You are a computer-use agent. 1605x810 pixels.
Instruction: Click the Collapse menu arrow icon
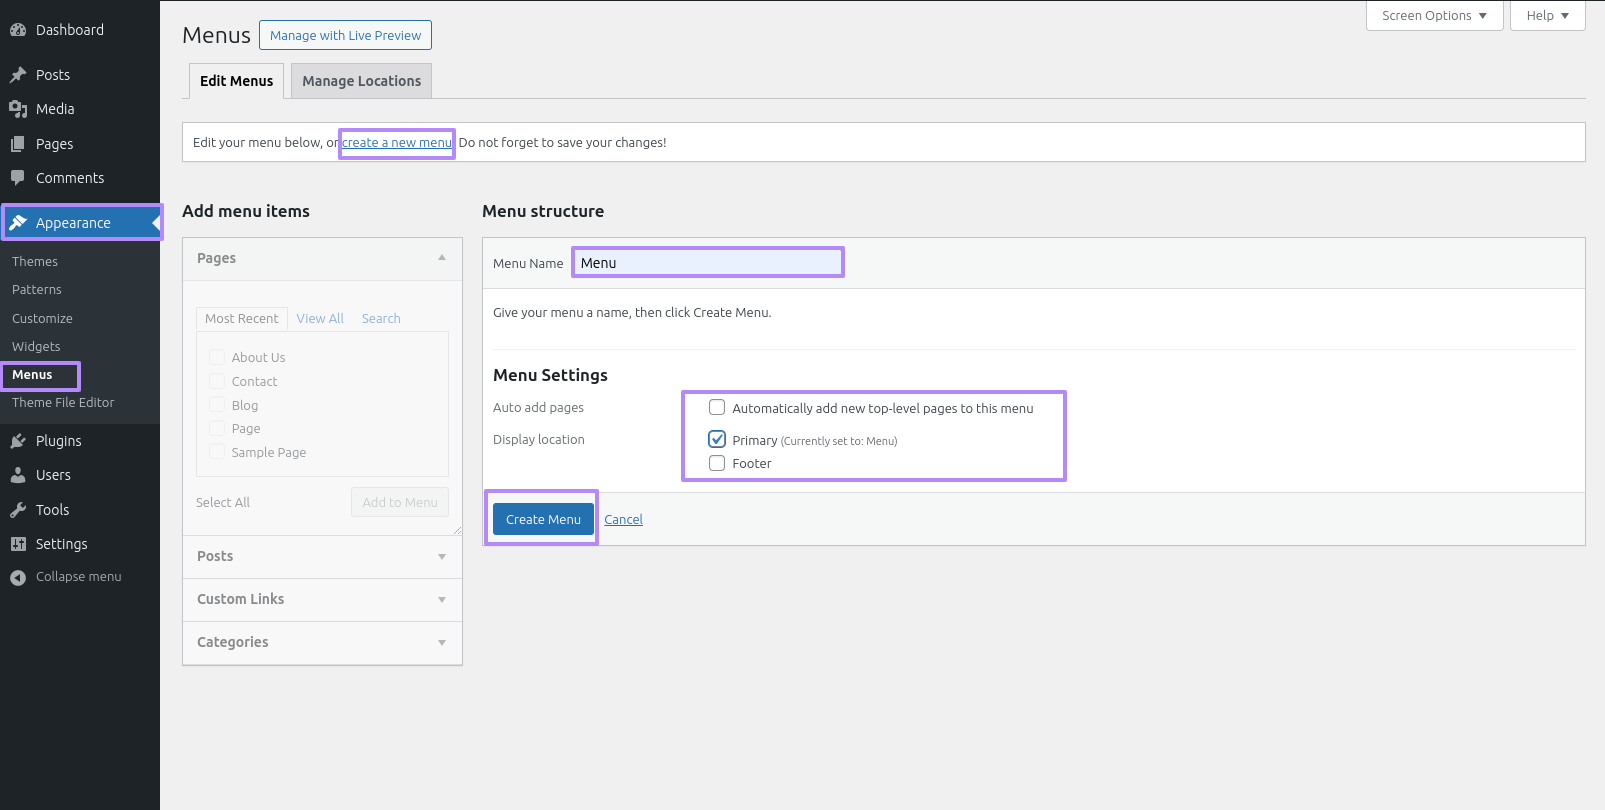pyautogui.click(x=18, y=577)
